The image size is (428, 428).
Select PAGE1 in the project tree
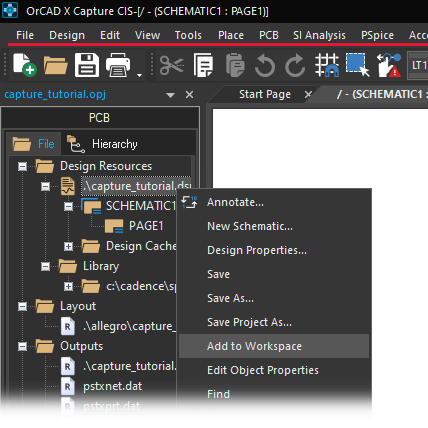click(x=146, y=226)
